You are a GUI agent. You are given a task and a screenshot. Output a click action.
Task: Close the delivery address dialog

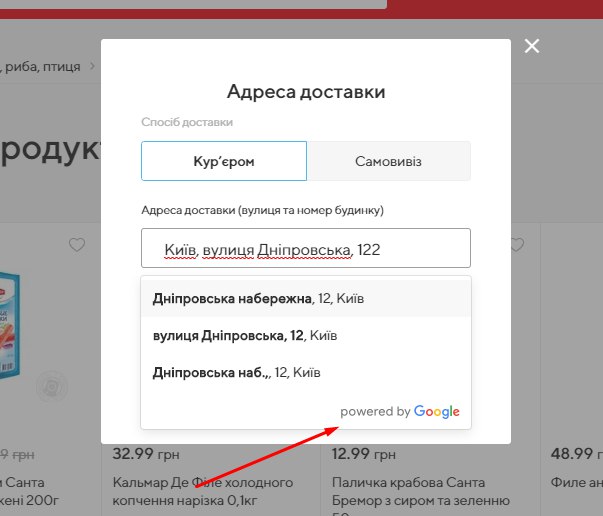click(531, 46)
